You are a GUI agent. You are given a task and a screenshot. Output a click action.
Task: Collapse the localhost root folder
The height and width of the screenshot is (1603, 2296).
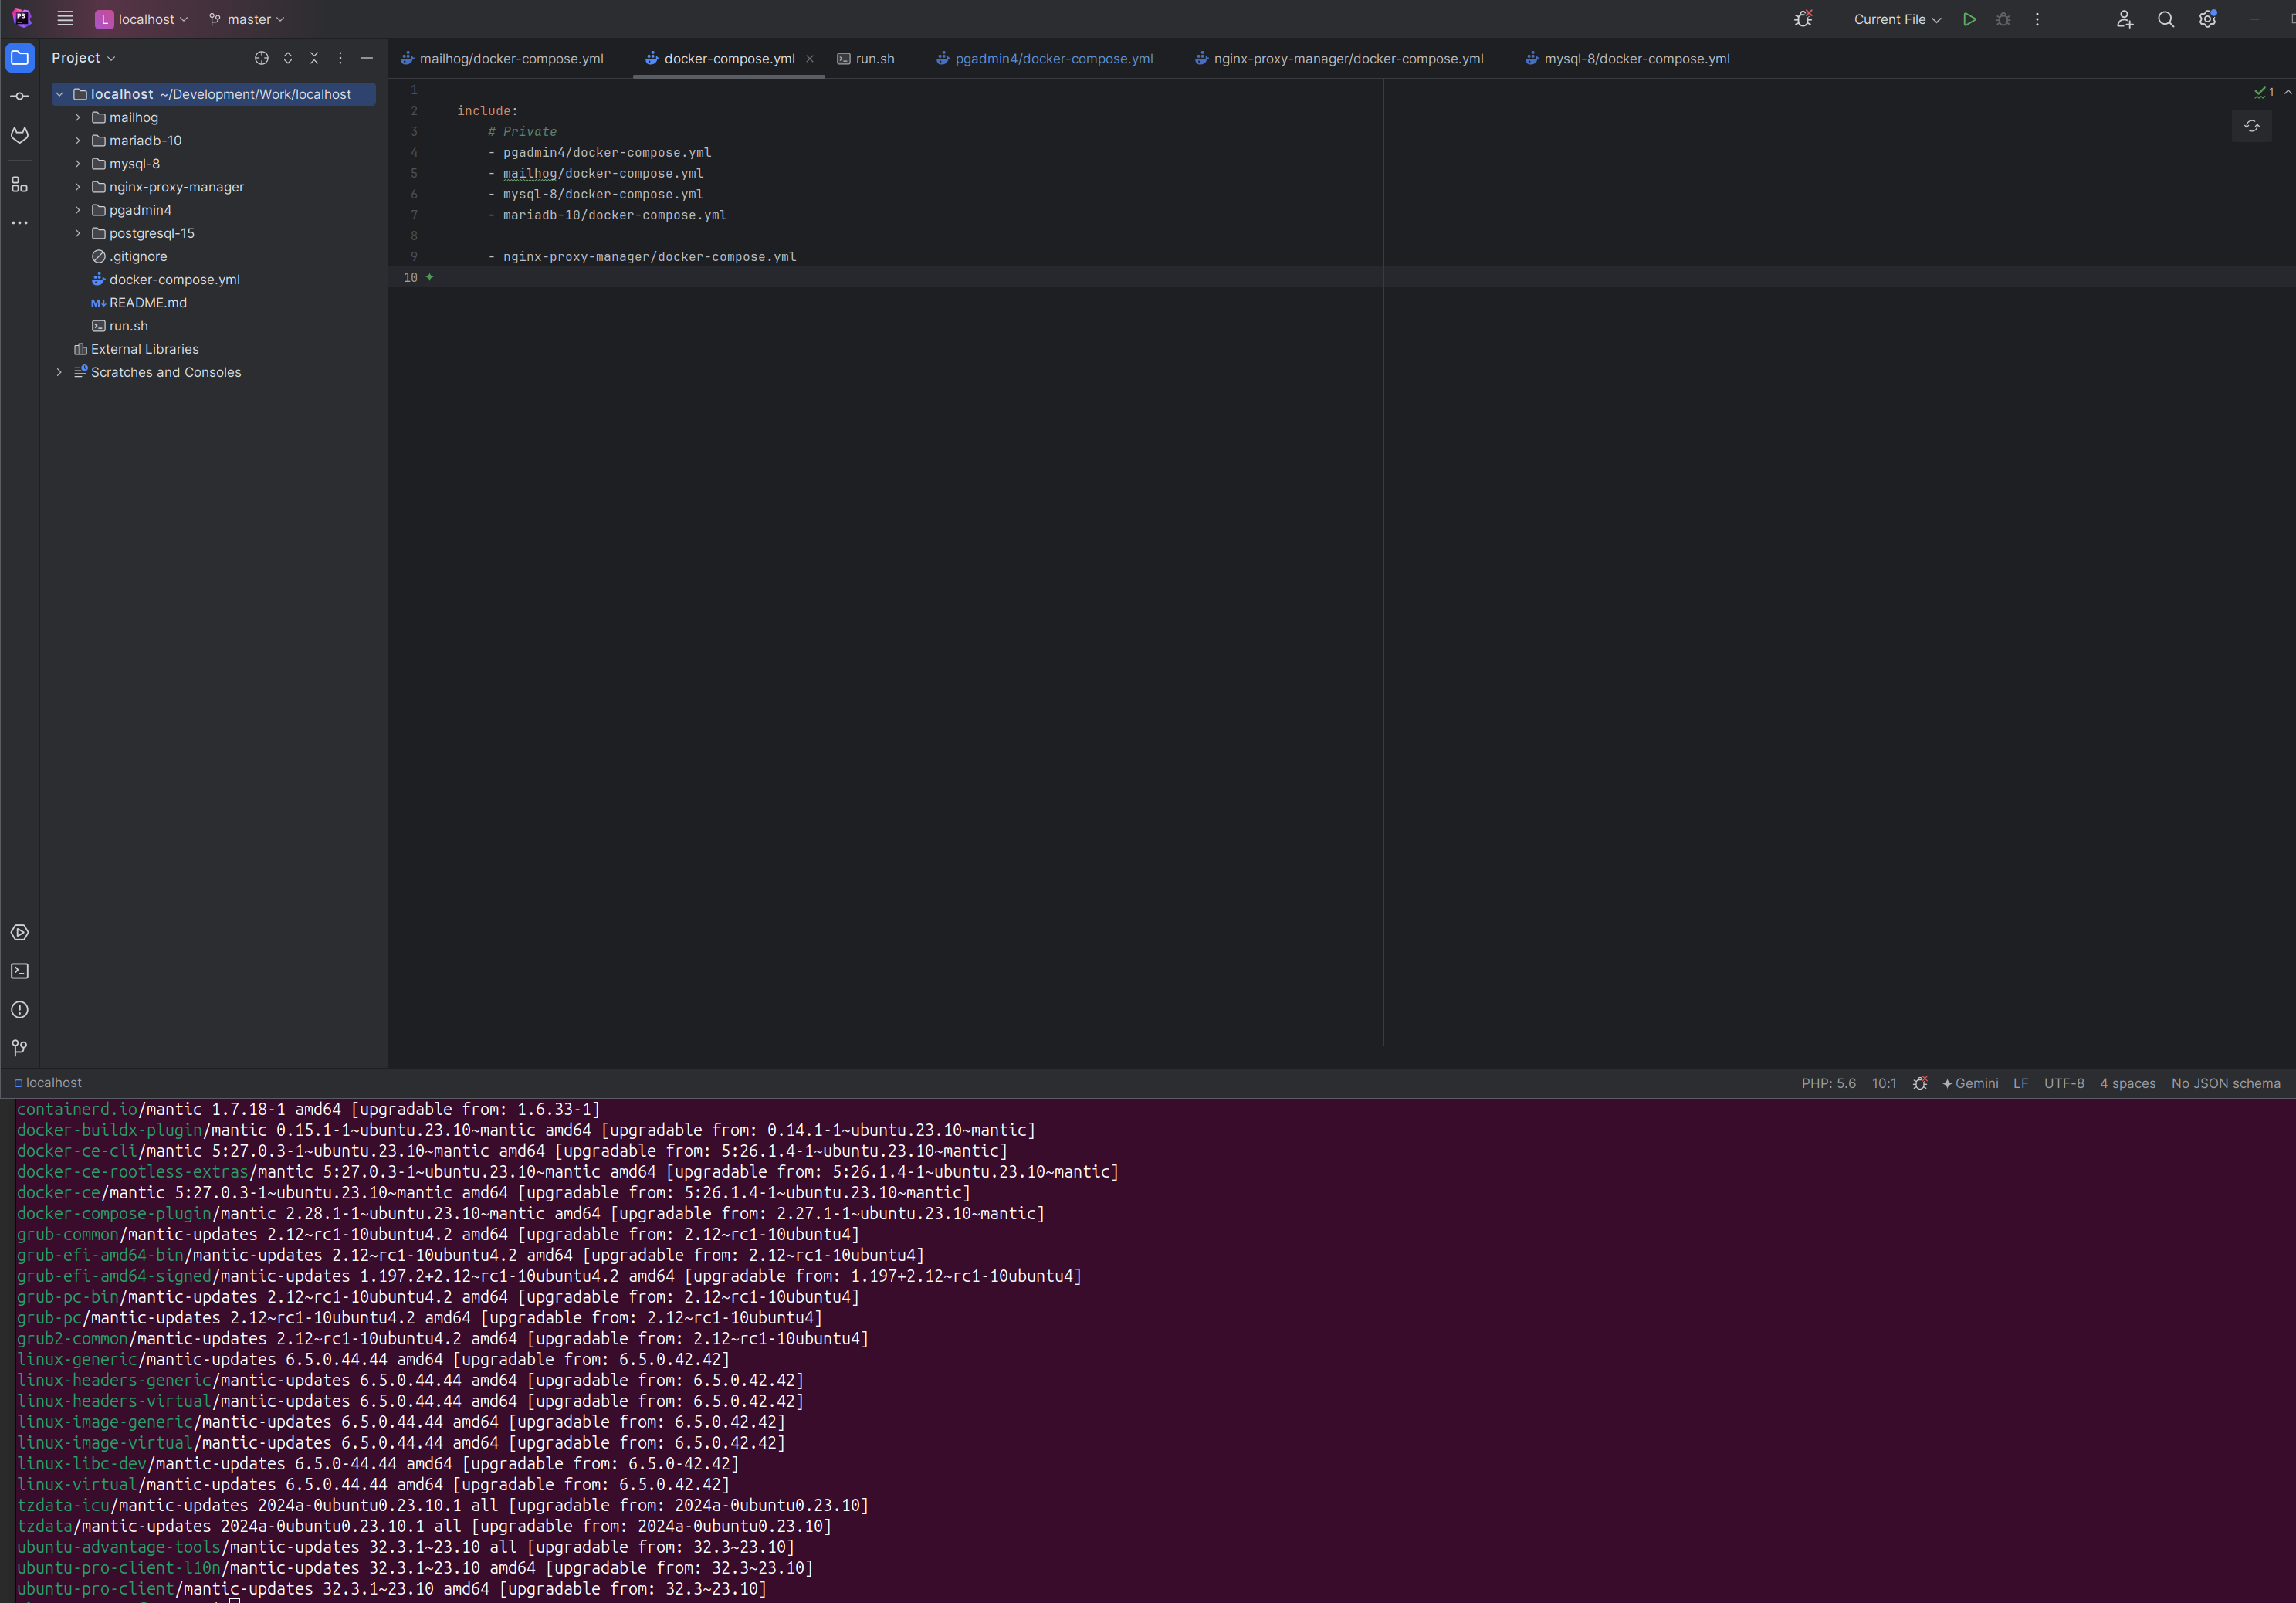pyautogui.click(x=60, y=94)
